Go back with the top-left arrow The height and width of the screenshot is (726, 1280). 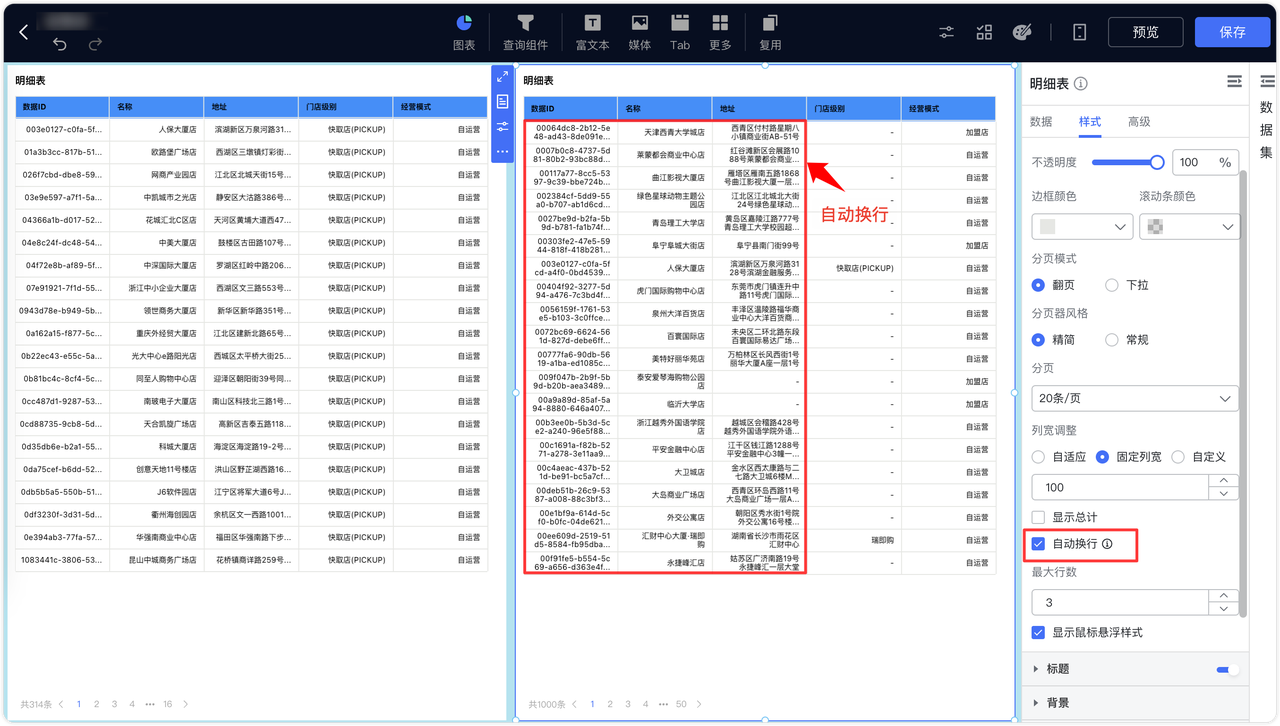(24, 33)
